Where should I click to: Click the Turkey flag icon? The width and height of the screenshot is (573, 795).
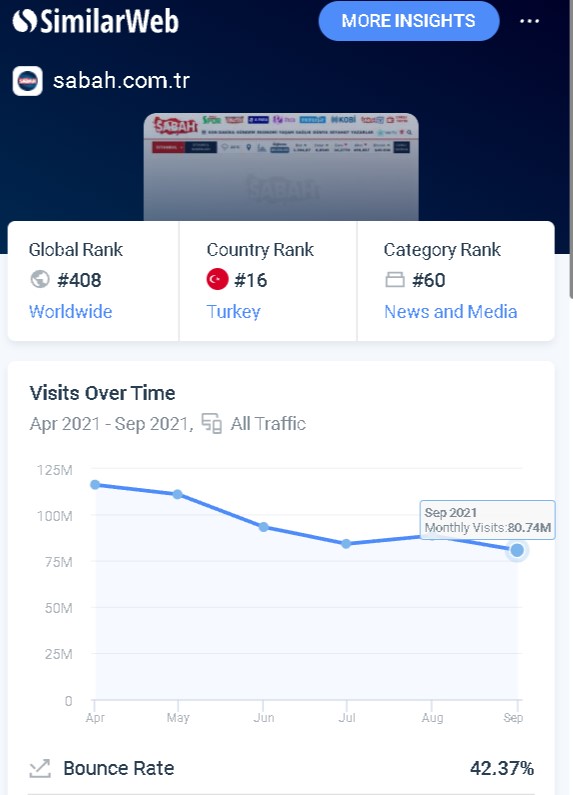(217, 279)
